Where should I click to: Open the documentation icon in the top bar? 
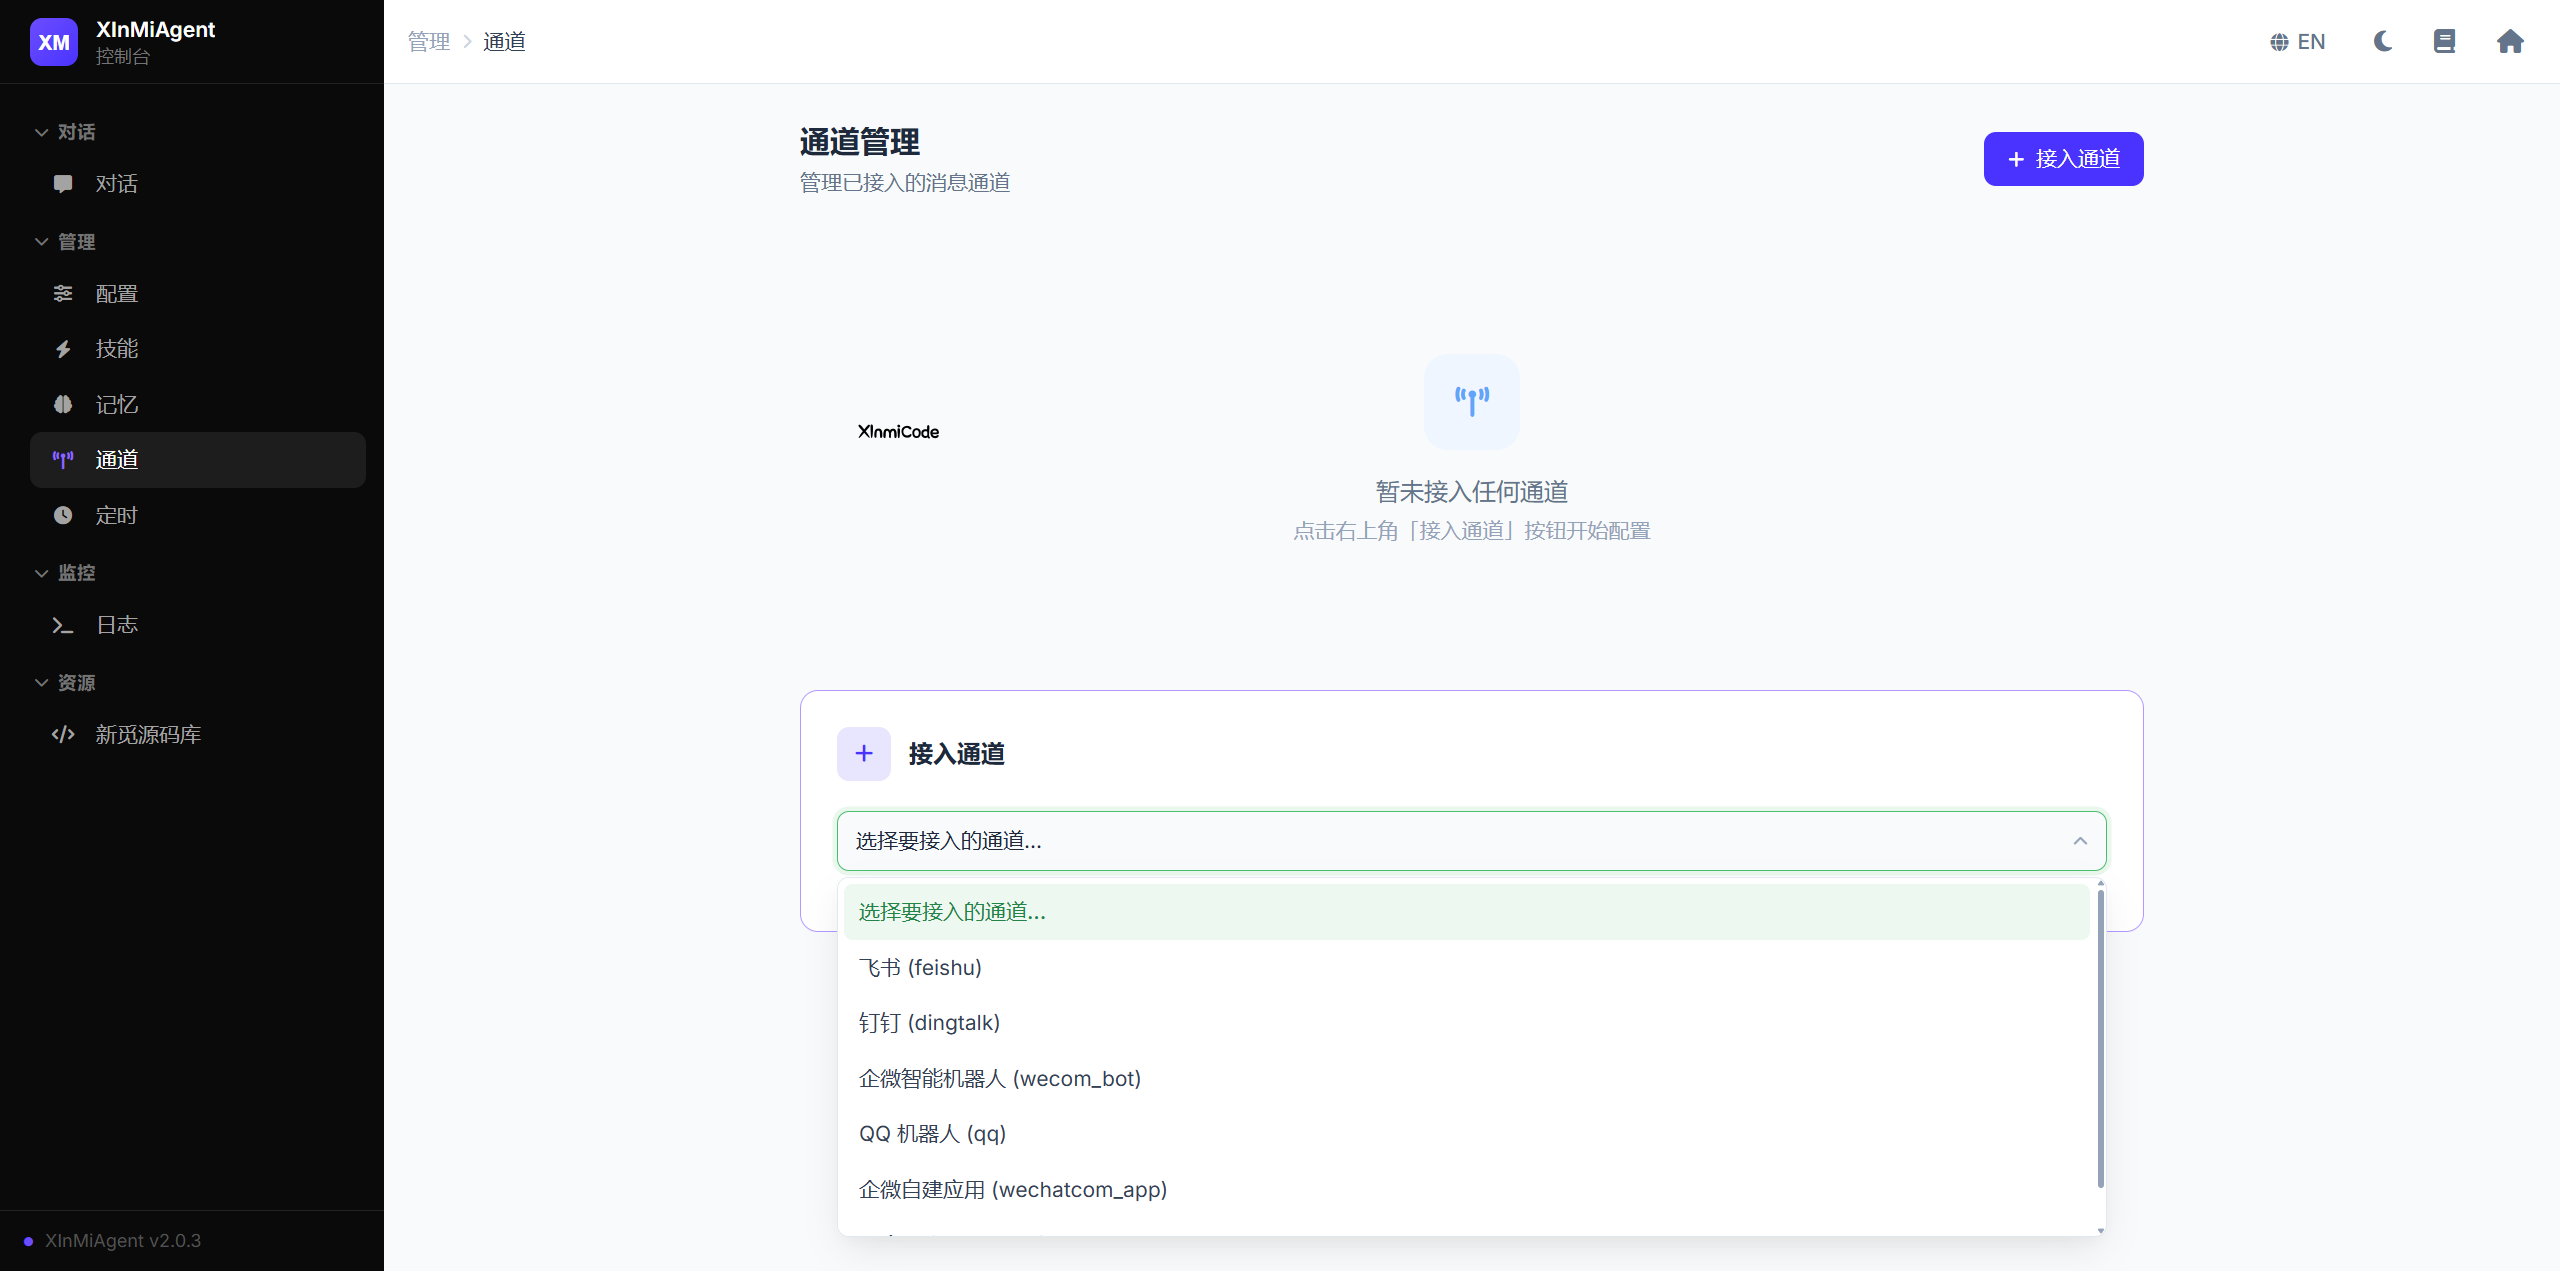tap(2446, 41)
